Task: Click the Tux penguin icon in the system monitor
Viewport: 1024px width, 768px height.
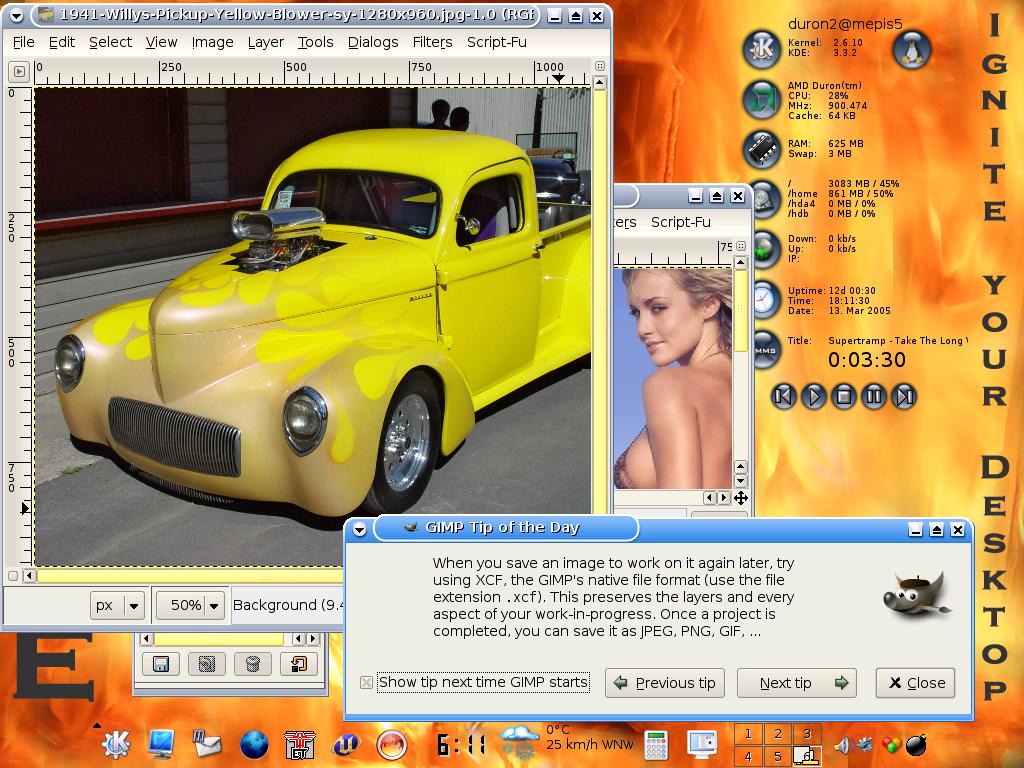Action: tap(910, 48)
